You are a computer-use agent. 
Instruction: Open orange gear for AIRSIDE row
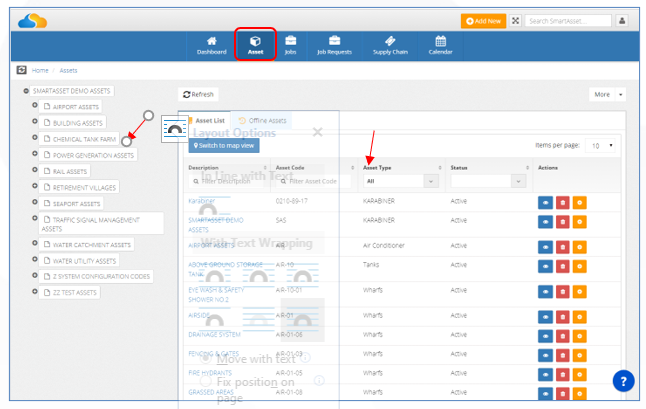click(579, 317)
